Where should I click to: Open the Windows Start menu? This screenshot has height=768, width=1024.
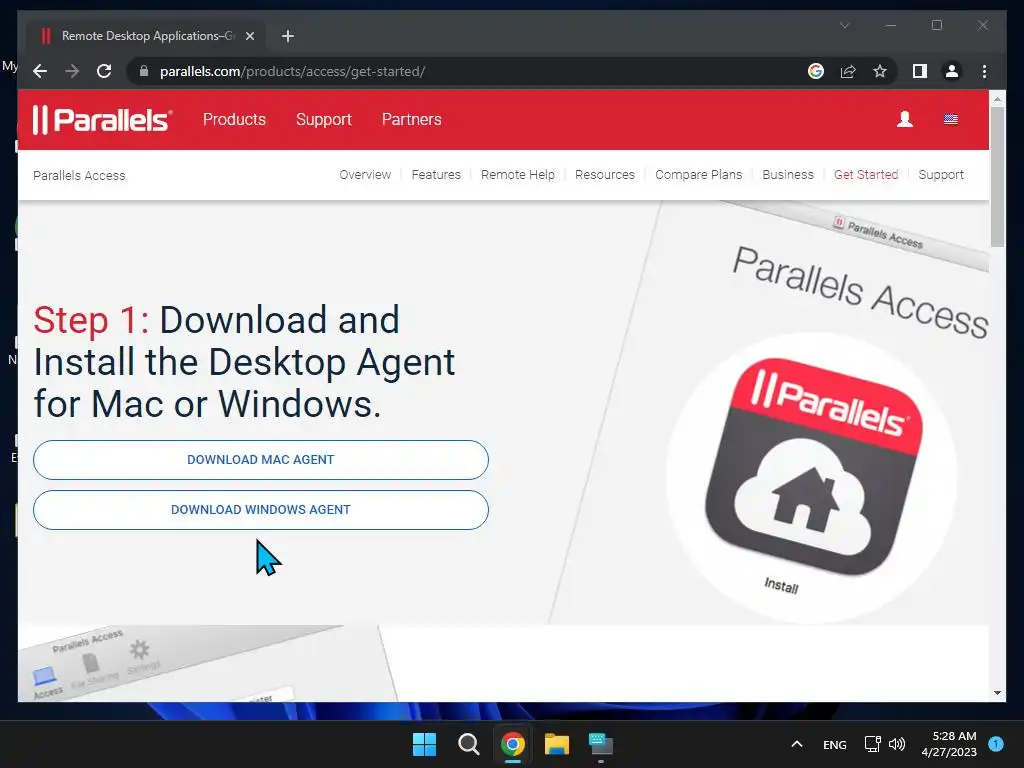tap(424, 744)
